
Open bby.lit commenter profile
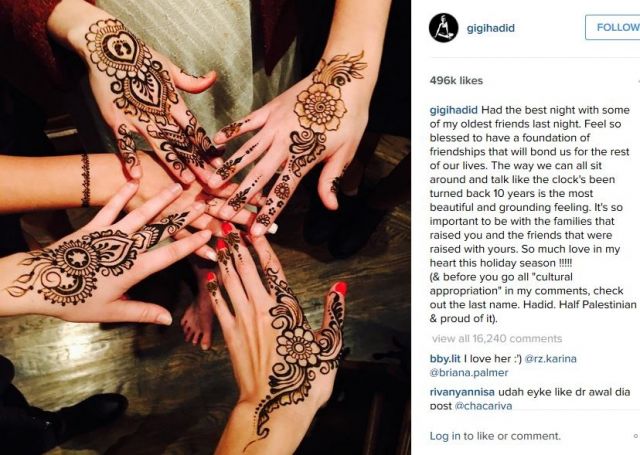click(x=445, y=359)
